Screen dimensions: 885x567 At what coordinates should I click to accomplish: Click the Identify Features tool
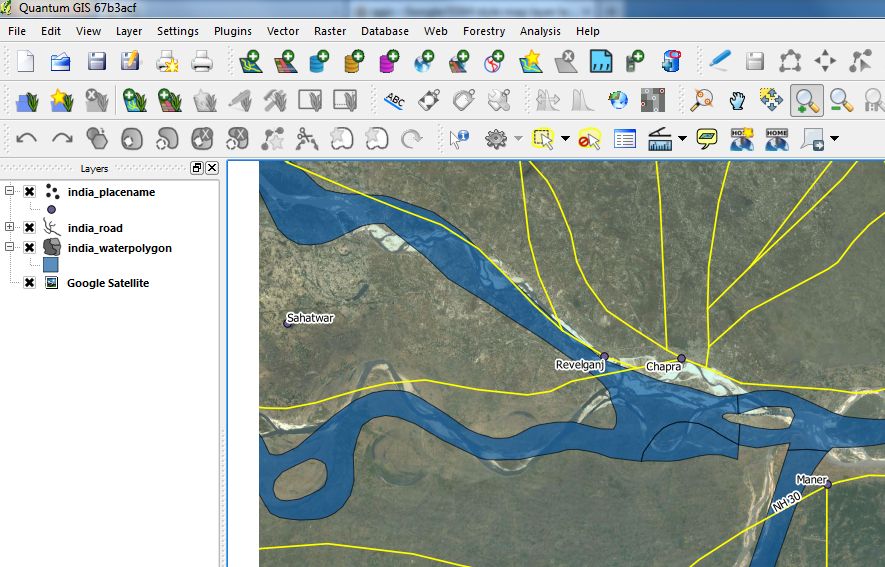coord(459,138)
